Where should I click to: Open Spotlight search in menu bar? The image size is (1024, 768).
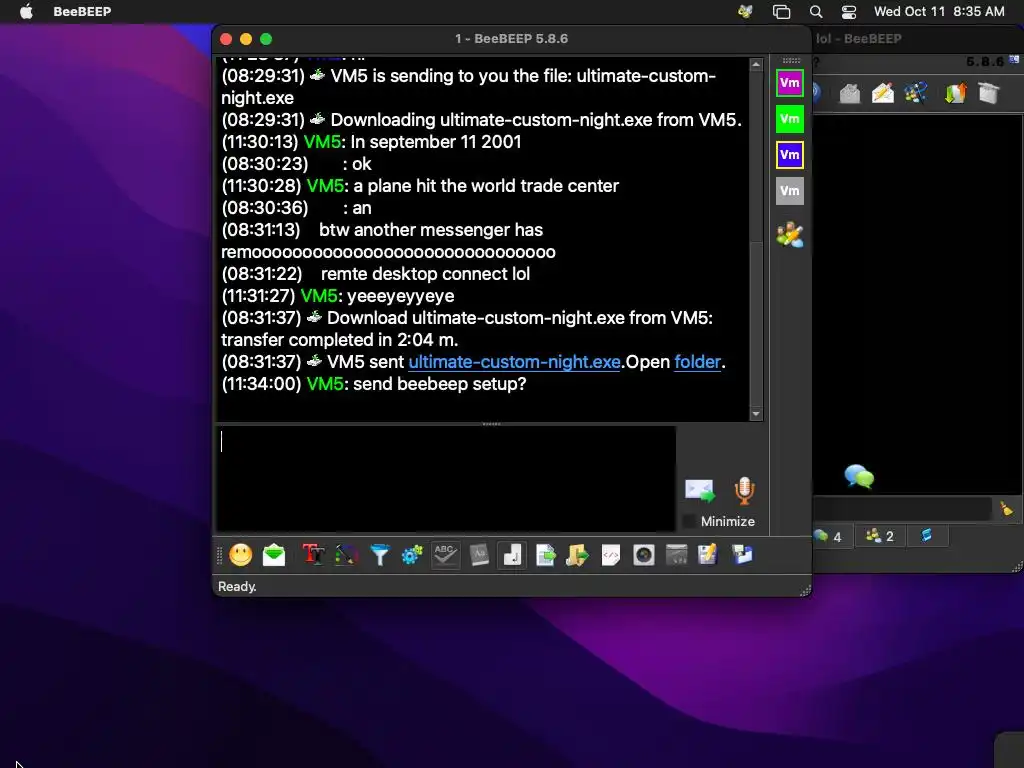(816, 11)
